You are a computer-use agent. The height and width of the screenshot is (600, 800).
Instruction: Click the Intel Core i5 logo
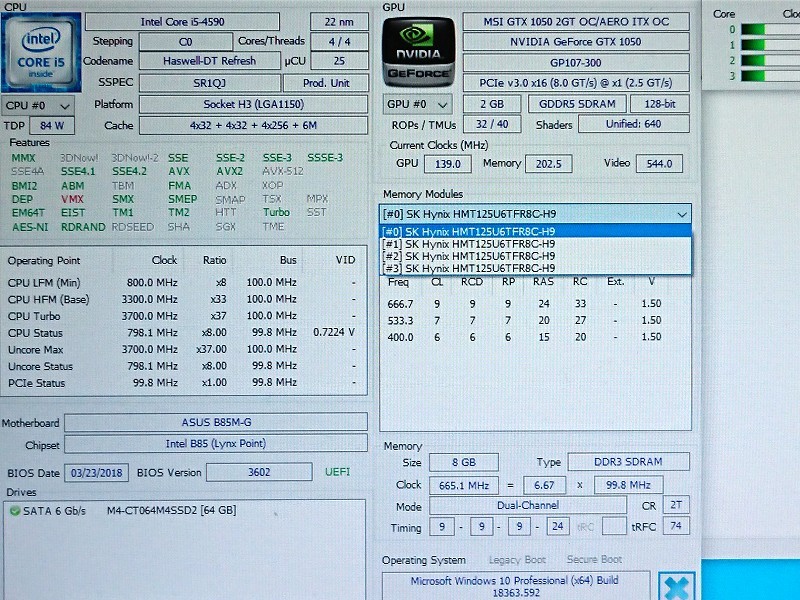point(41,53)
